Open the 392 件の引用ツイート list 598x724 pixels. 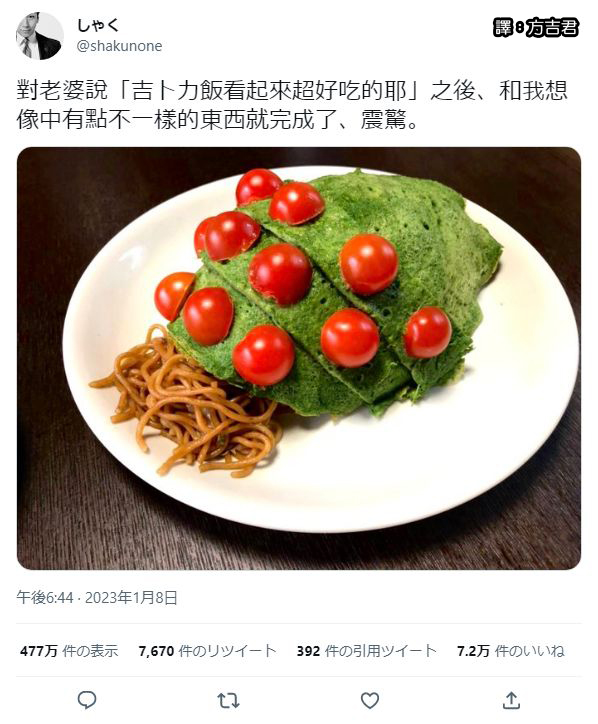point(367,651)
